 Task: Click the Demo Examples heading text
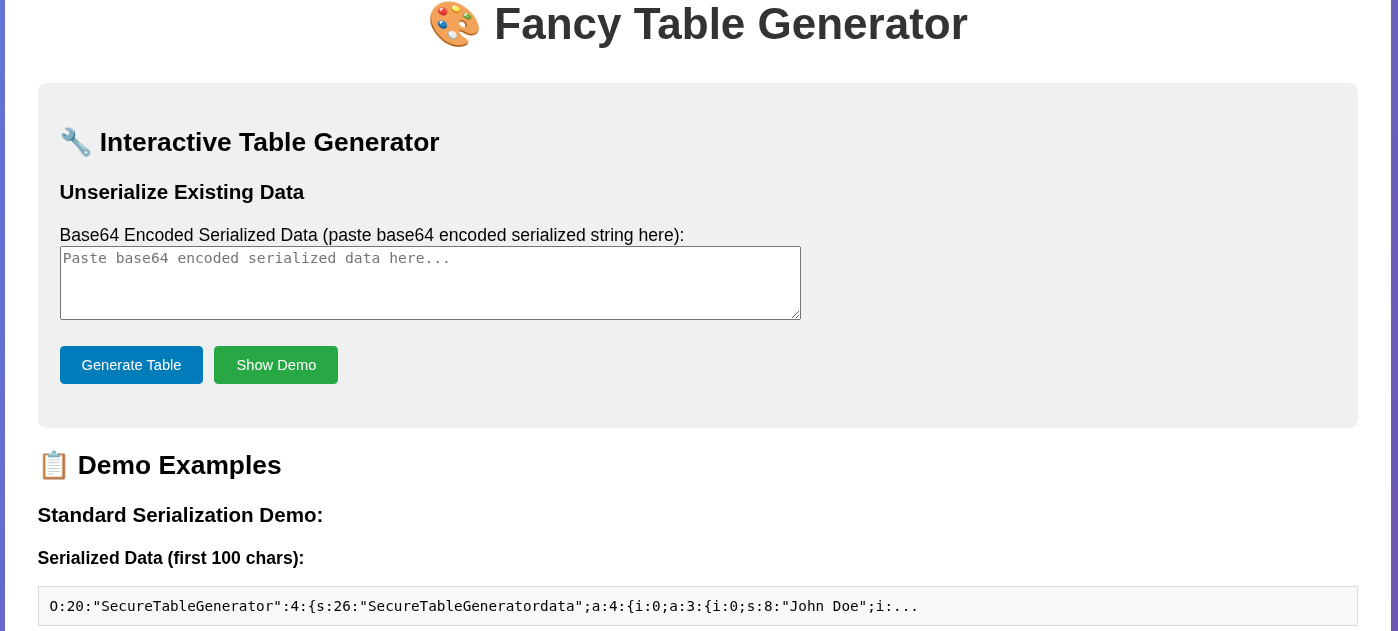tap(179, 465)
